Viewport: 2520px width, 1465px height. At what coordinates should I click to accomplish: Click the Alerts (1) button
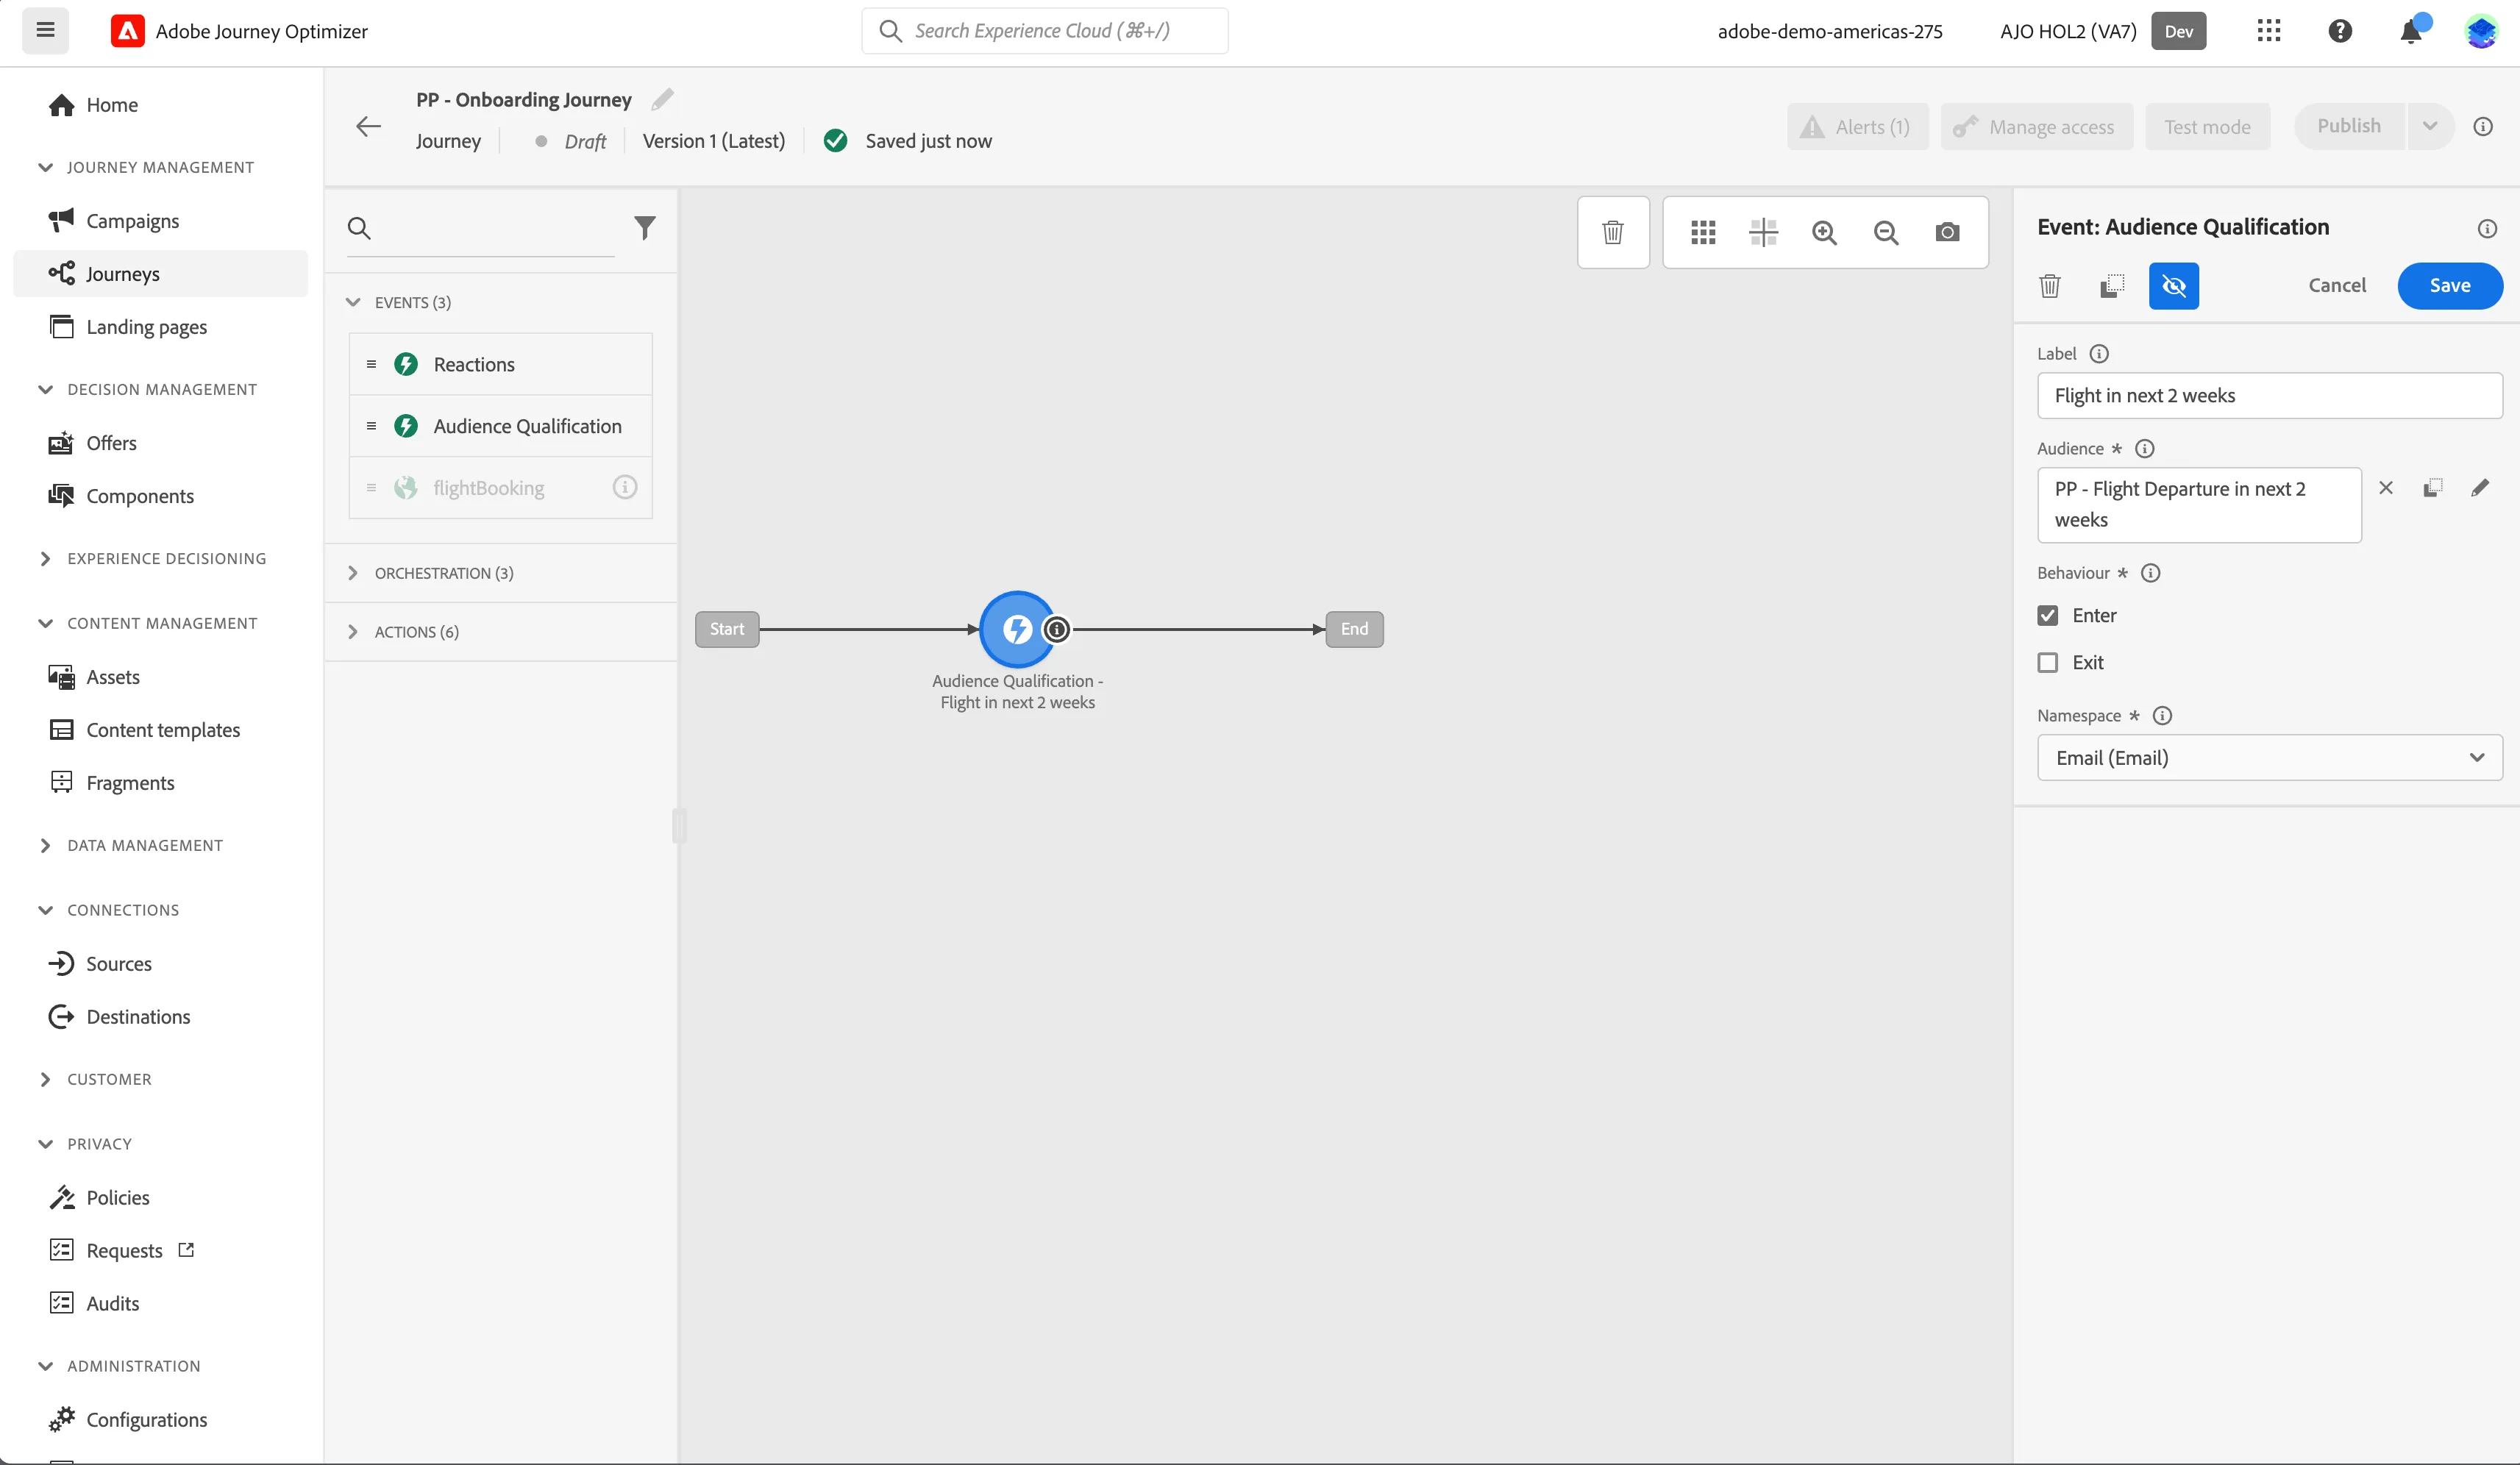[x=1858, y=126]
